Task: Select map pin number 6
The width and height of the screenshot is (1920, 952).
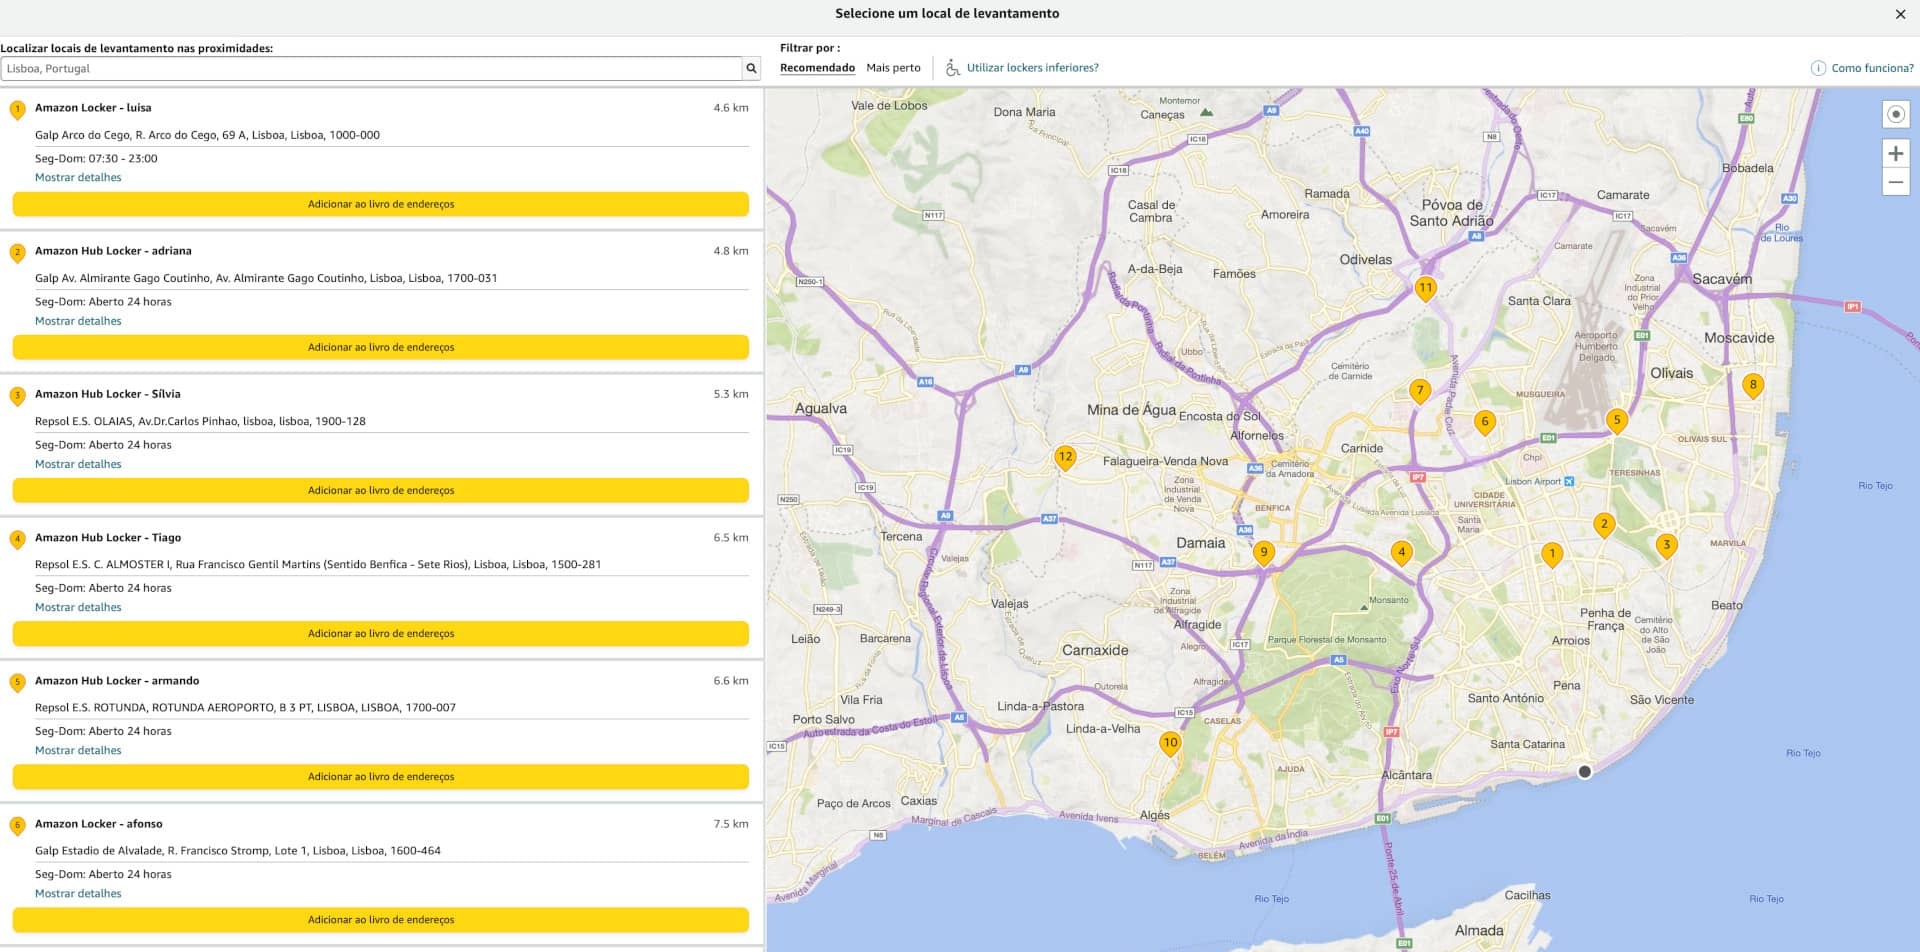Action: (1485, 424)
